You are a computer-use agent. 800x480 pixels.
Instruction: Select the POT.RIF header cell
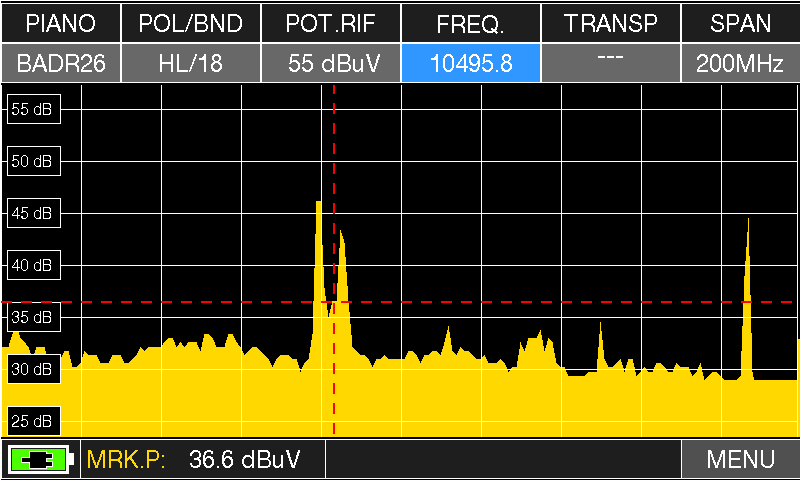point(331,23)
